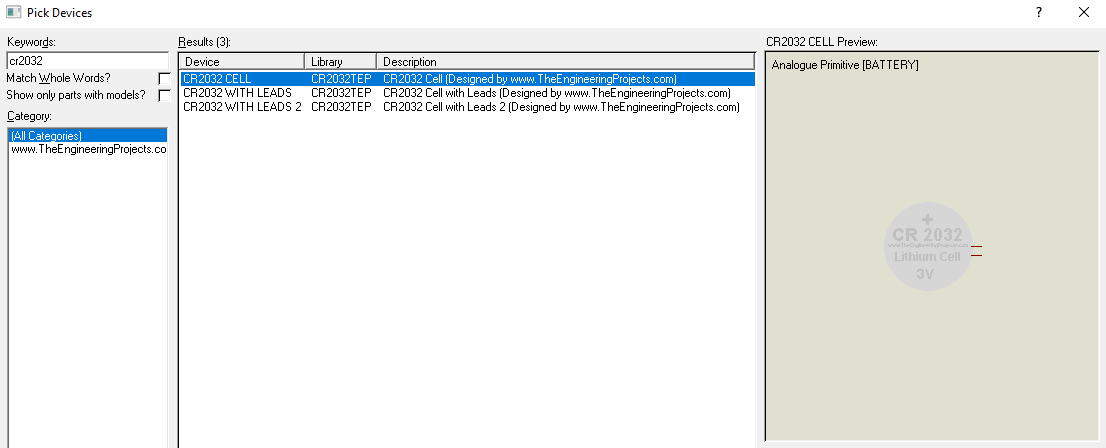Viewport: 1106px width, 448px height.
Task: Toggle the Match Whole Words checkbox
Action: click(x=164, y=78)
